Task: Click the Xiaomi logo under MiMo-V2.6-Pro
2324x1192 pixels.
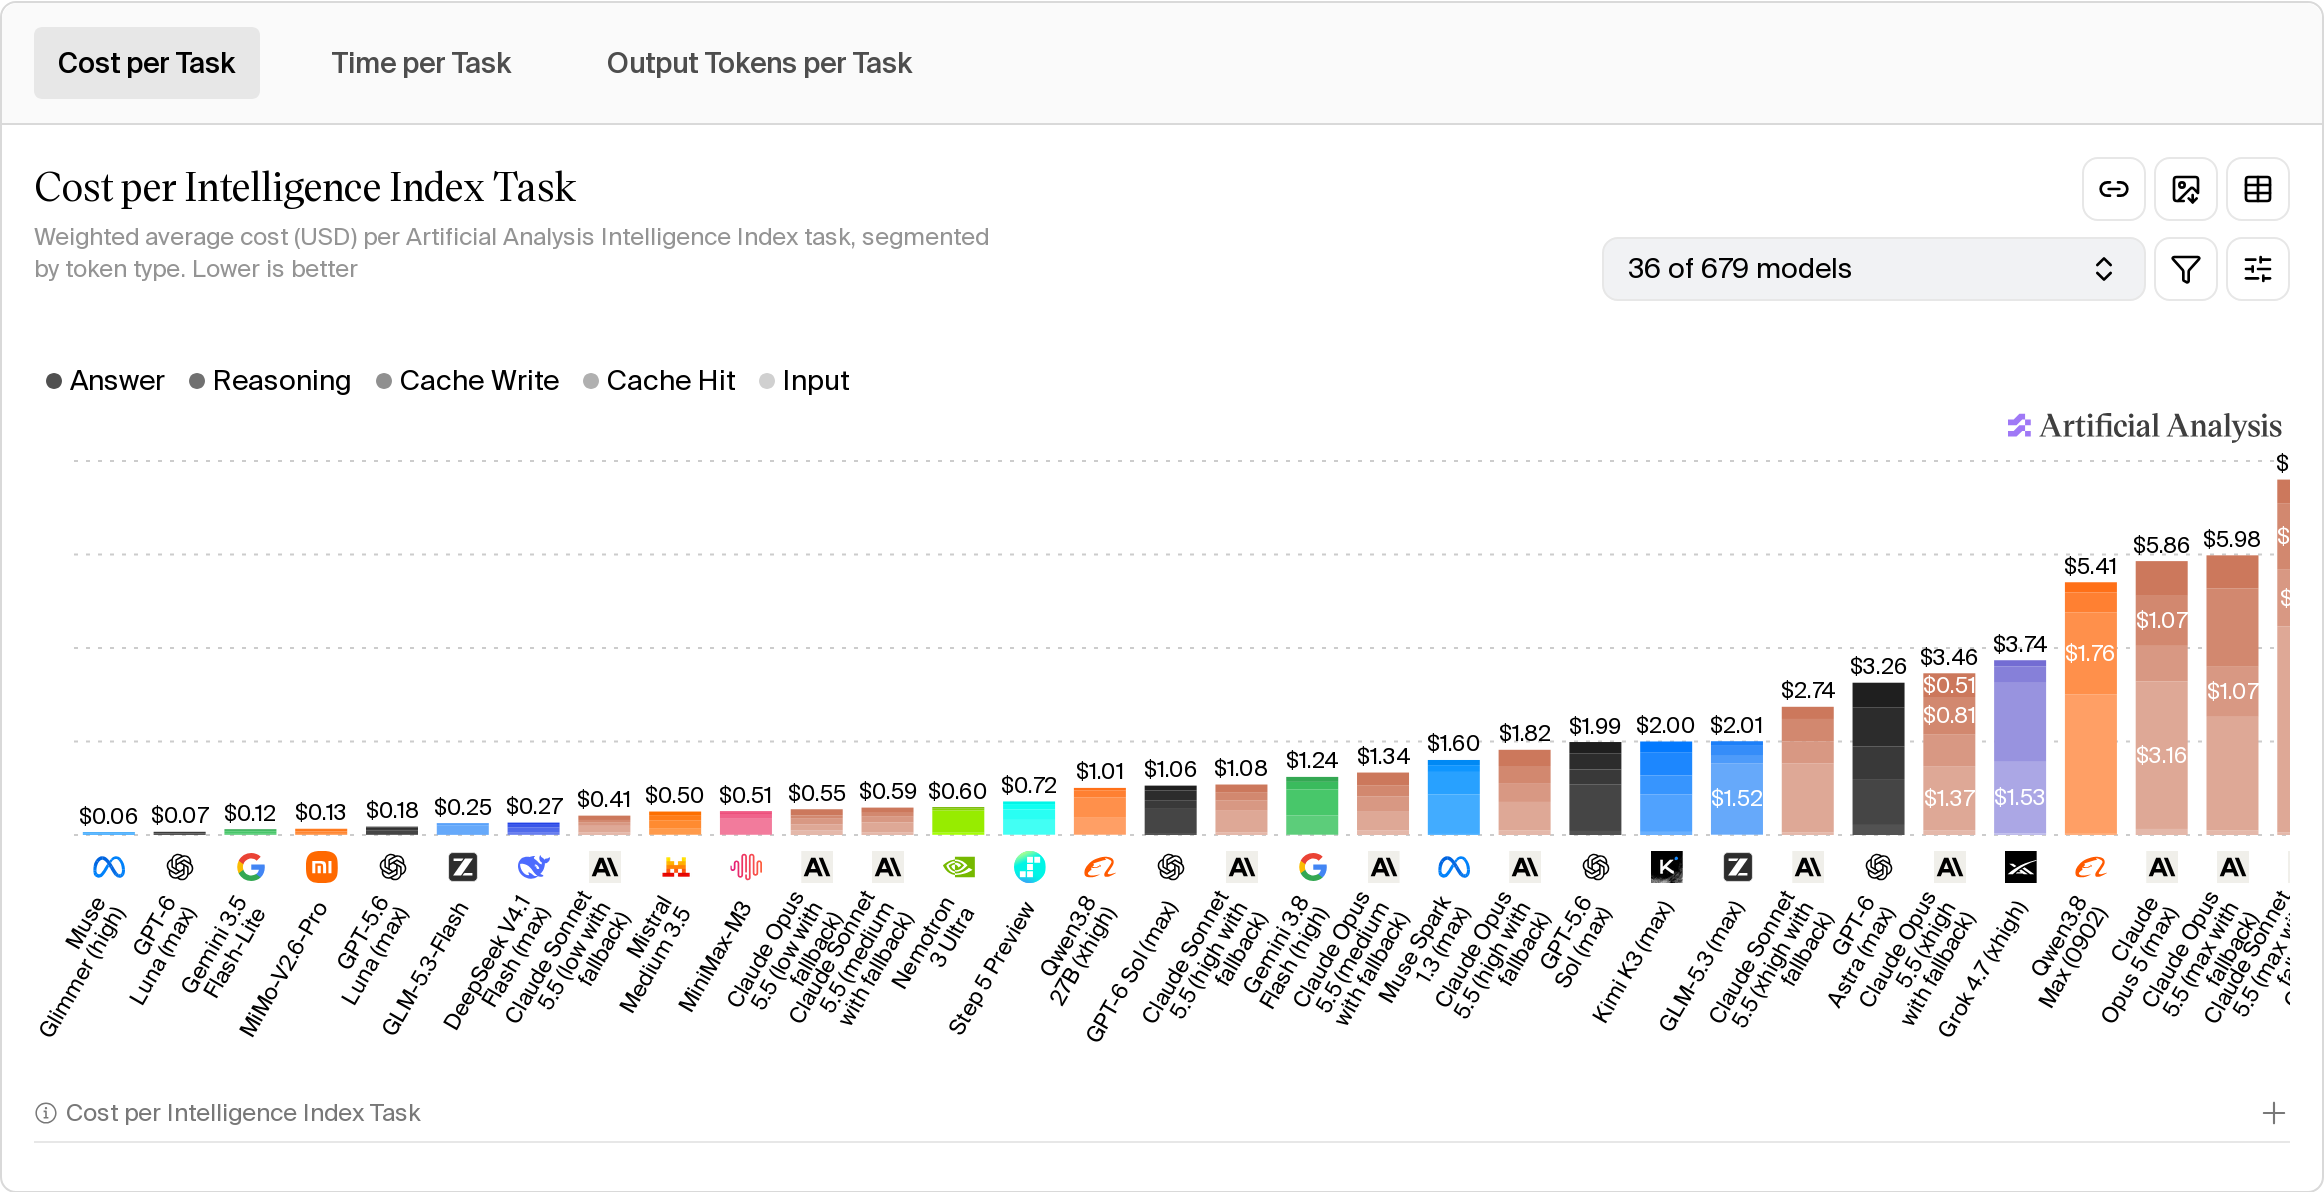Action: [x=321, y=867]
